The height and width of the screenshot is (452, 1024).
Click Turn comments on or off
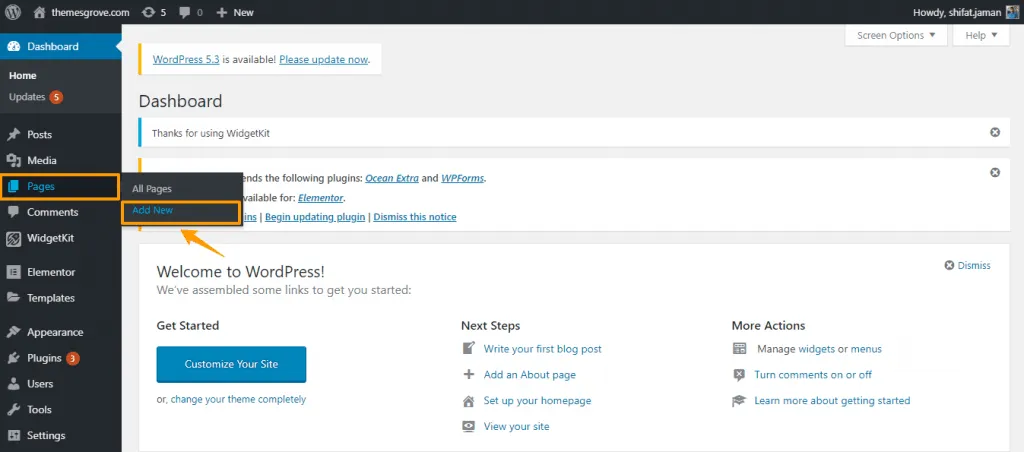813,375
